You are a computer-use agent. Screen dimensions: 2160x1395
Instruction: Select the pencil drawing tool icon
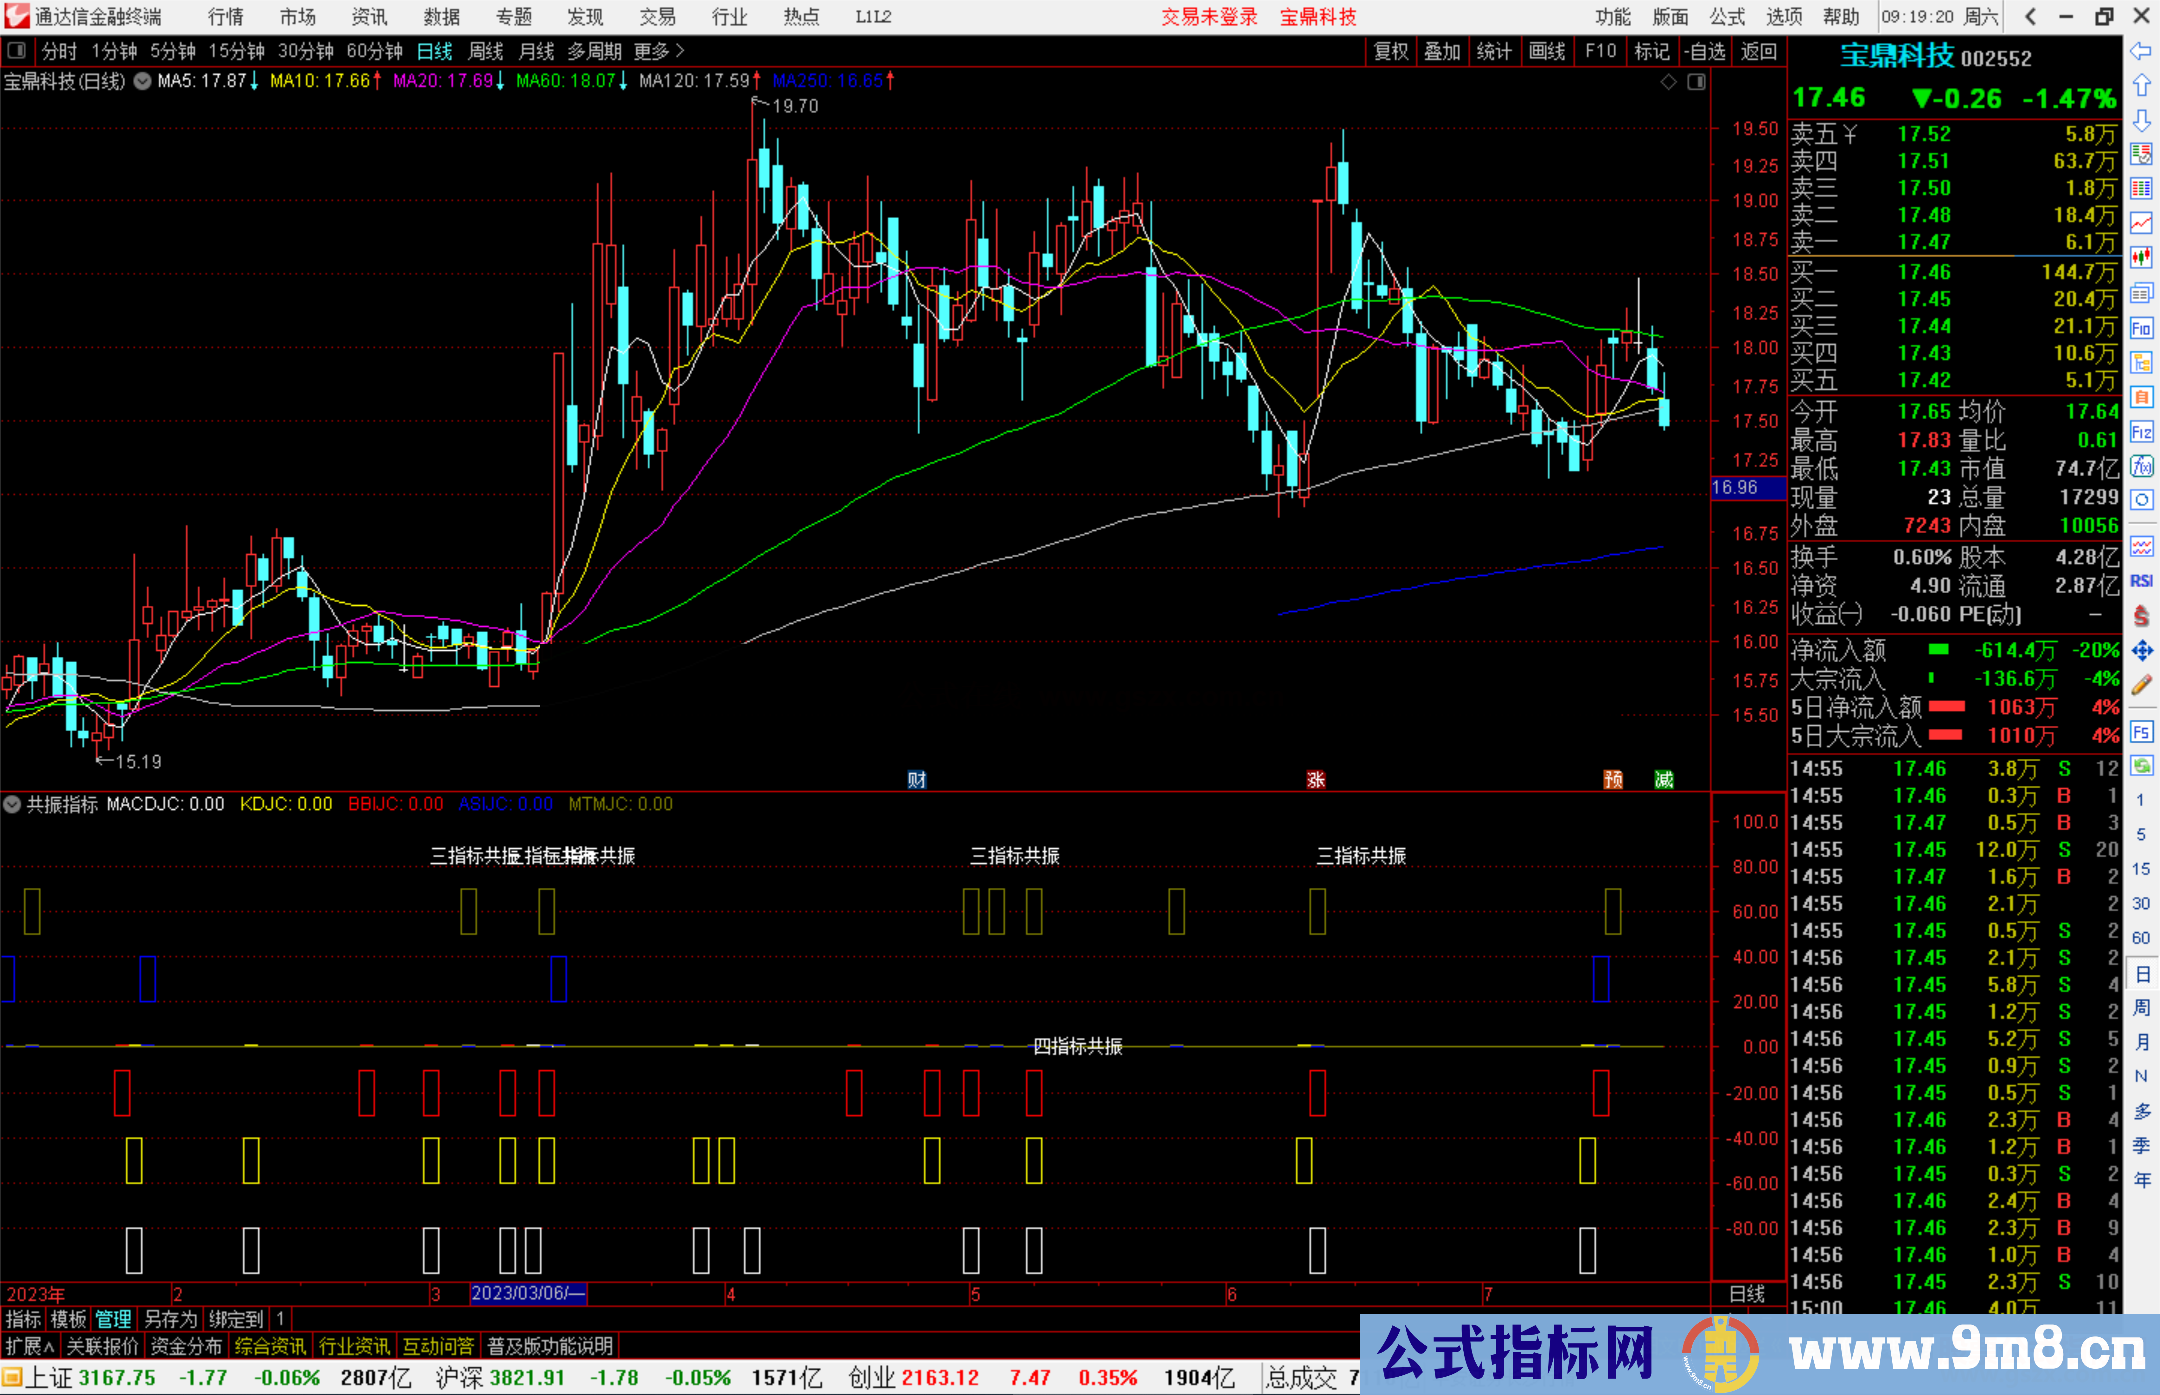tap(2141, 685)
